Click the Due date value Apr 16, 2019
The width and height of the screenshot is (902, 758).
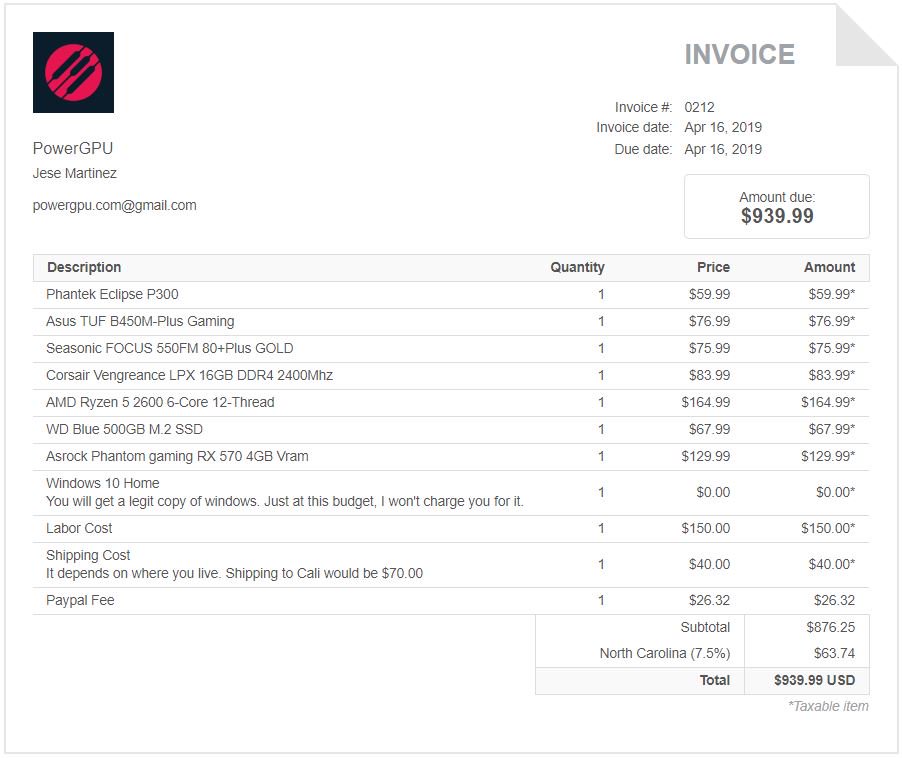click(x=723, y=150)
